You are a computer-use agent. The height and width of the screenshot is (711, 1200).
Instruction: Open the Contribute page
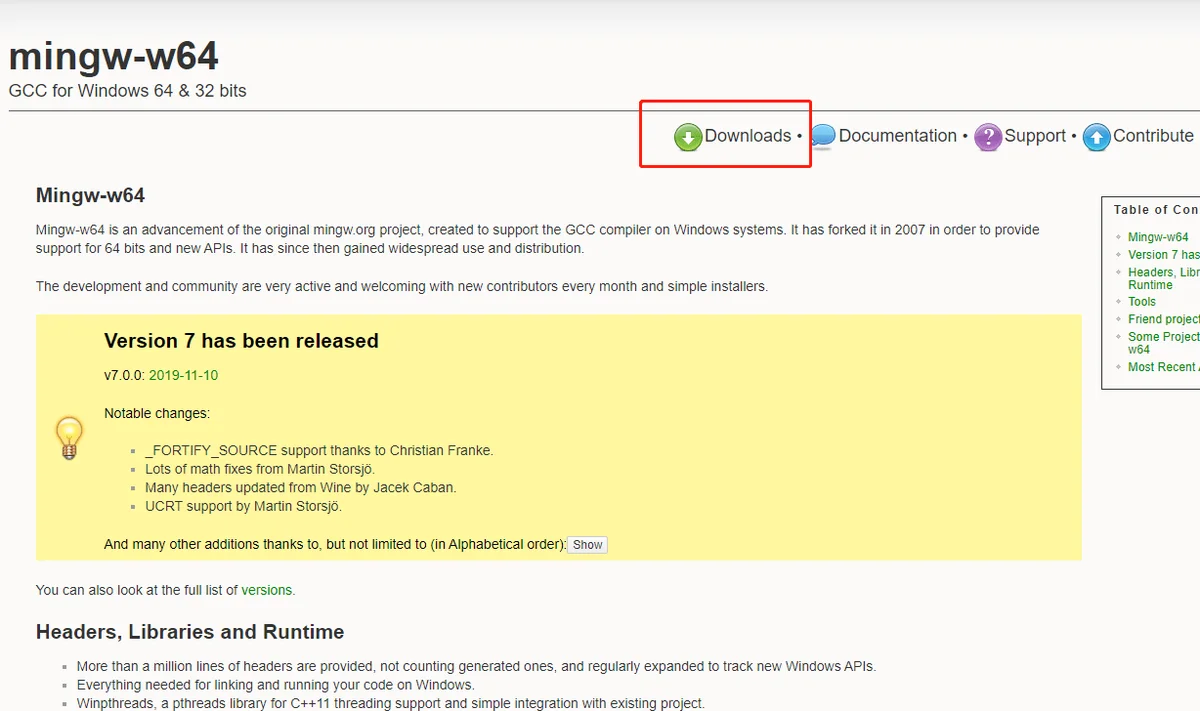click(x=1153, y=136)
